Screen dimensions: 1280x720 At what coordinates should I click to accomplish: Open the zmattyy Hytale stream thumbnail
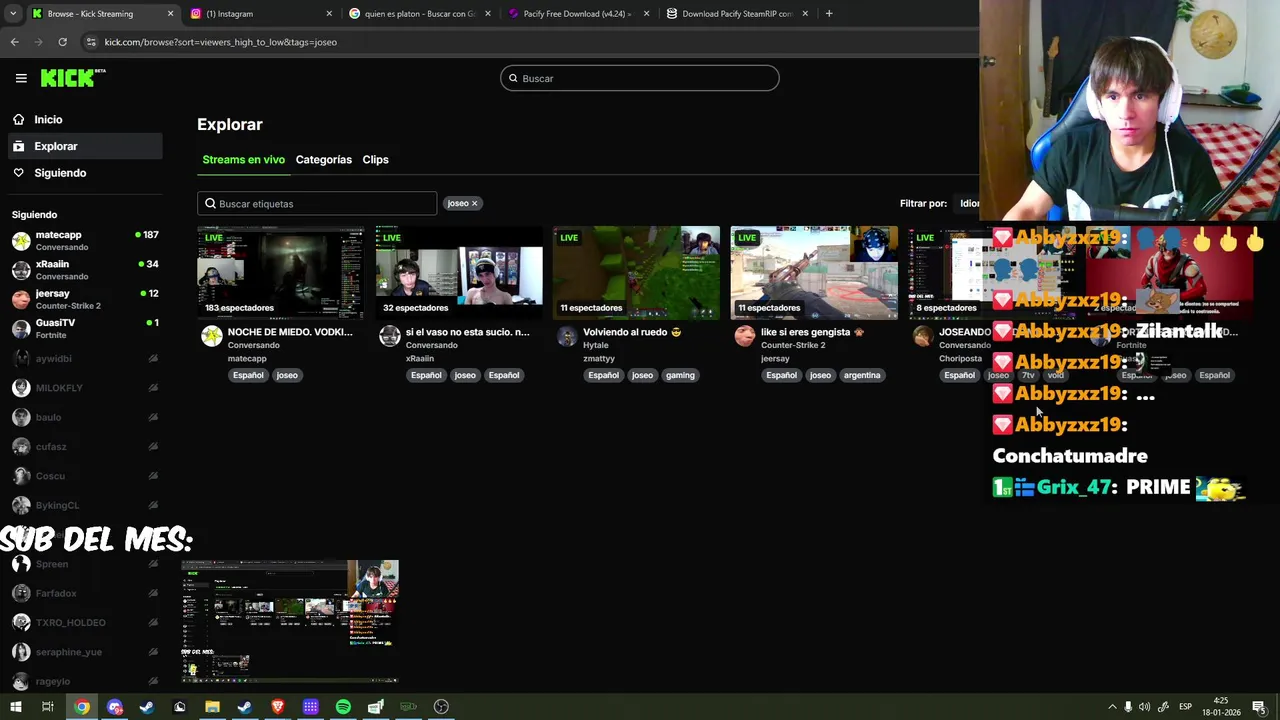click(636, 273)
